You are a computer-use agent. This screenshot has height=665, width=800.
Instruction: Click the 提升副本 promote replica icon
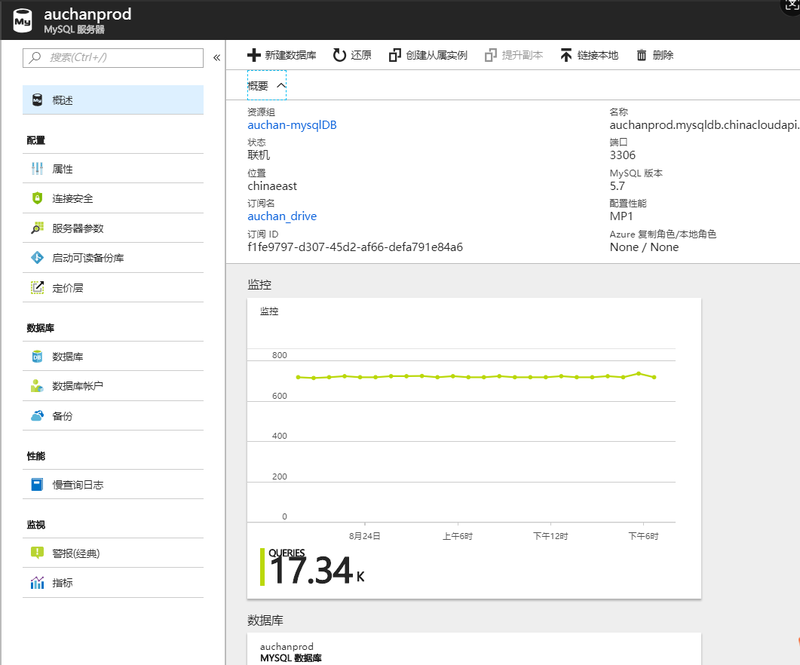click(491, 55)
